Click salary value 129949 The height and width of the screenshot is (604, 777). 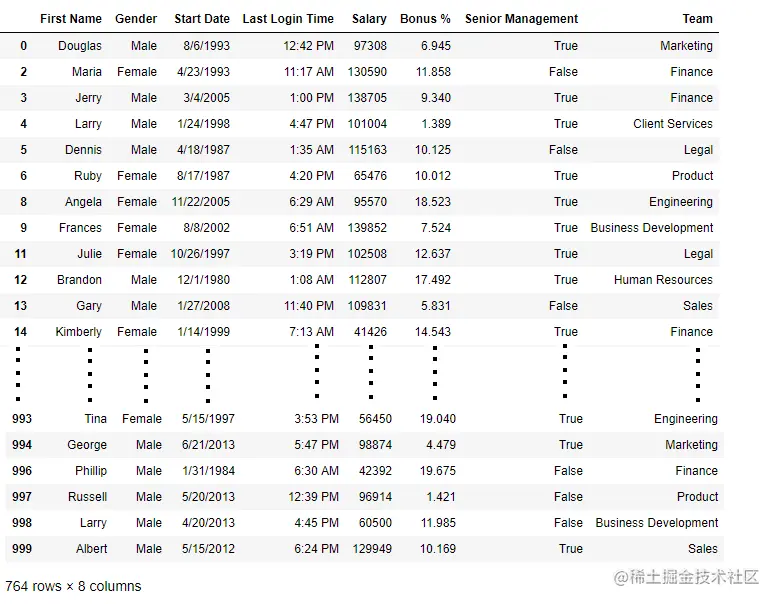(372, 549)
